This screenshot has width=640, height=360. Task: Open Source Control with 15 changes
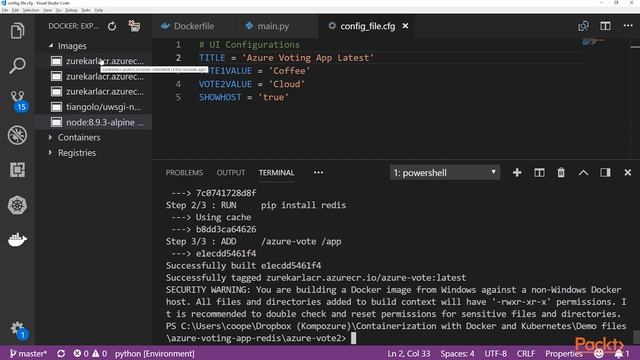18,100
